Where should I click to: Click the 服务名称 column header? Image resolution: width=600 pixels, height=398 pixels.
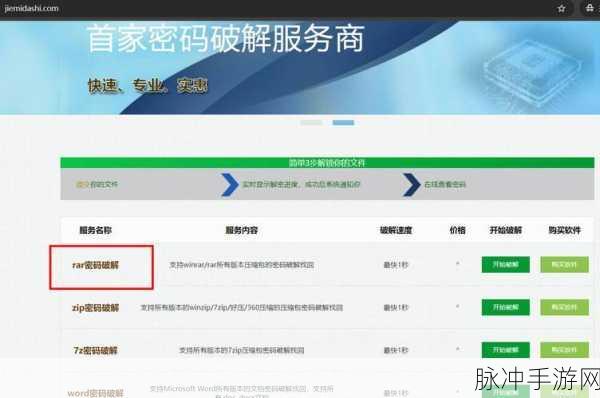96,230
